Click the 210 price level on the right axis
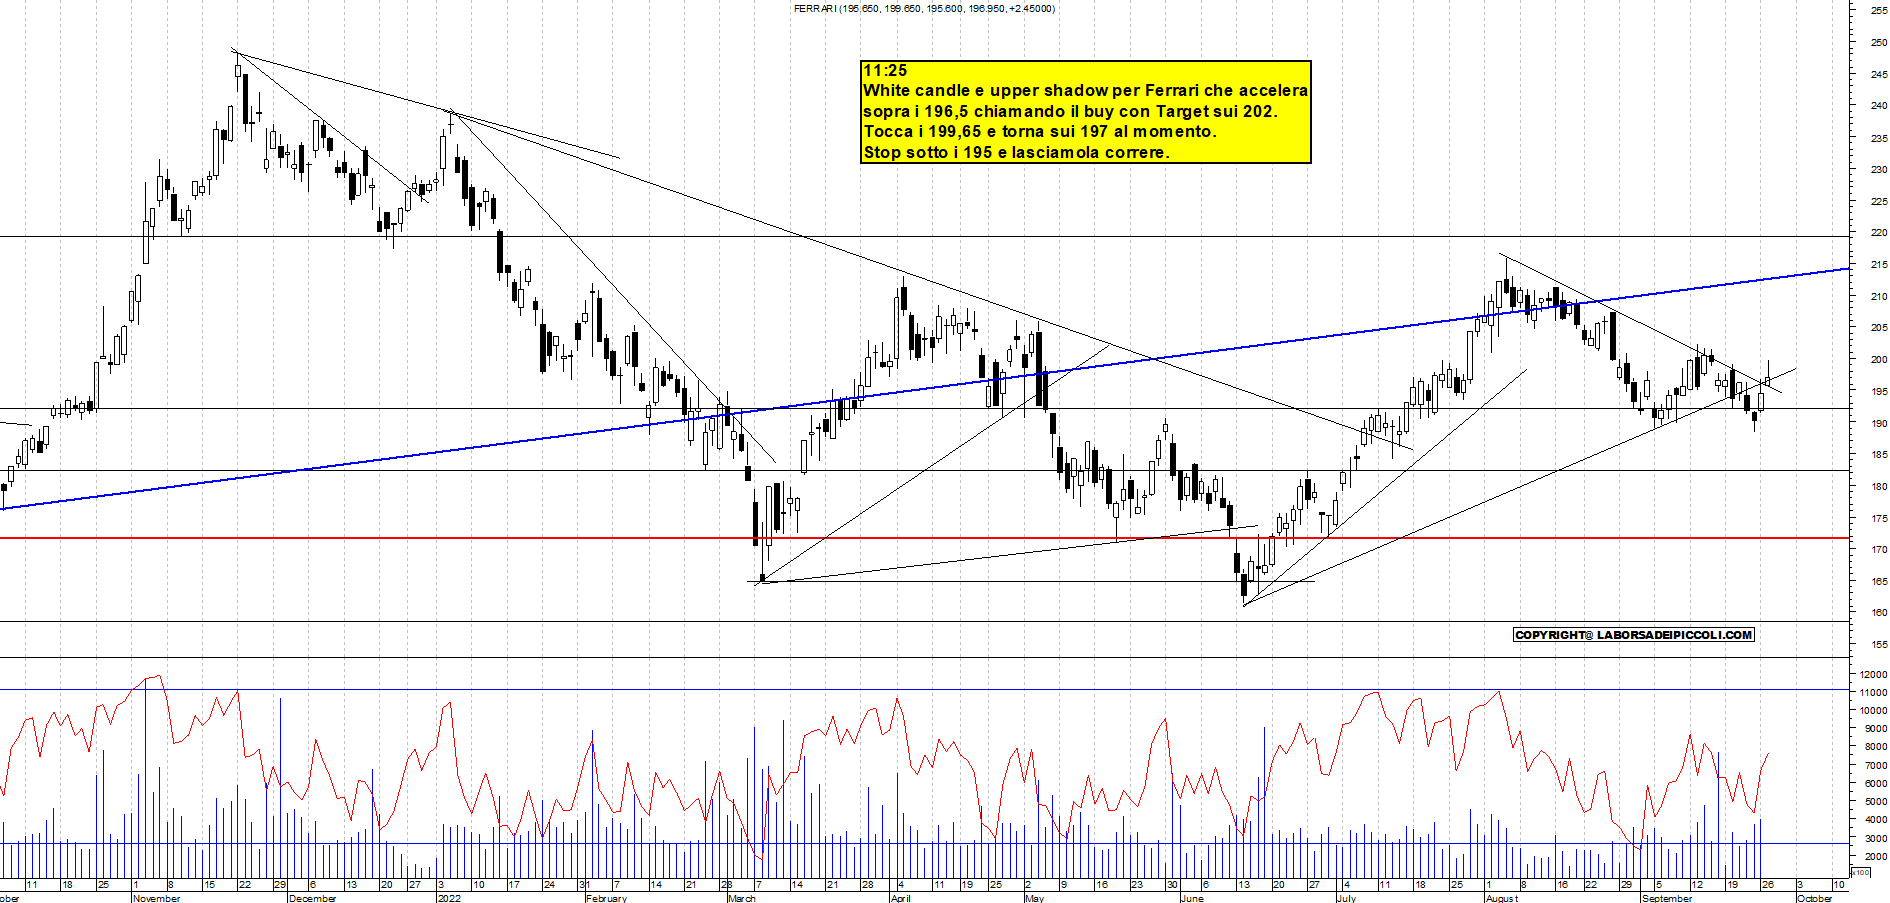The width and height of the screenshot is (1890, 903). click(1878, 296)
